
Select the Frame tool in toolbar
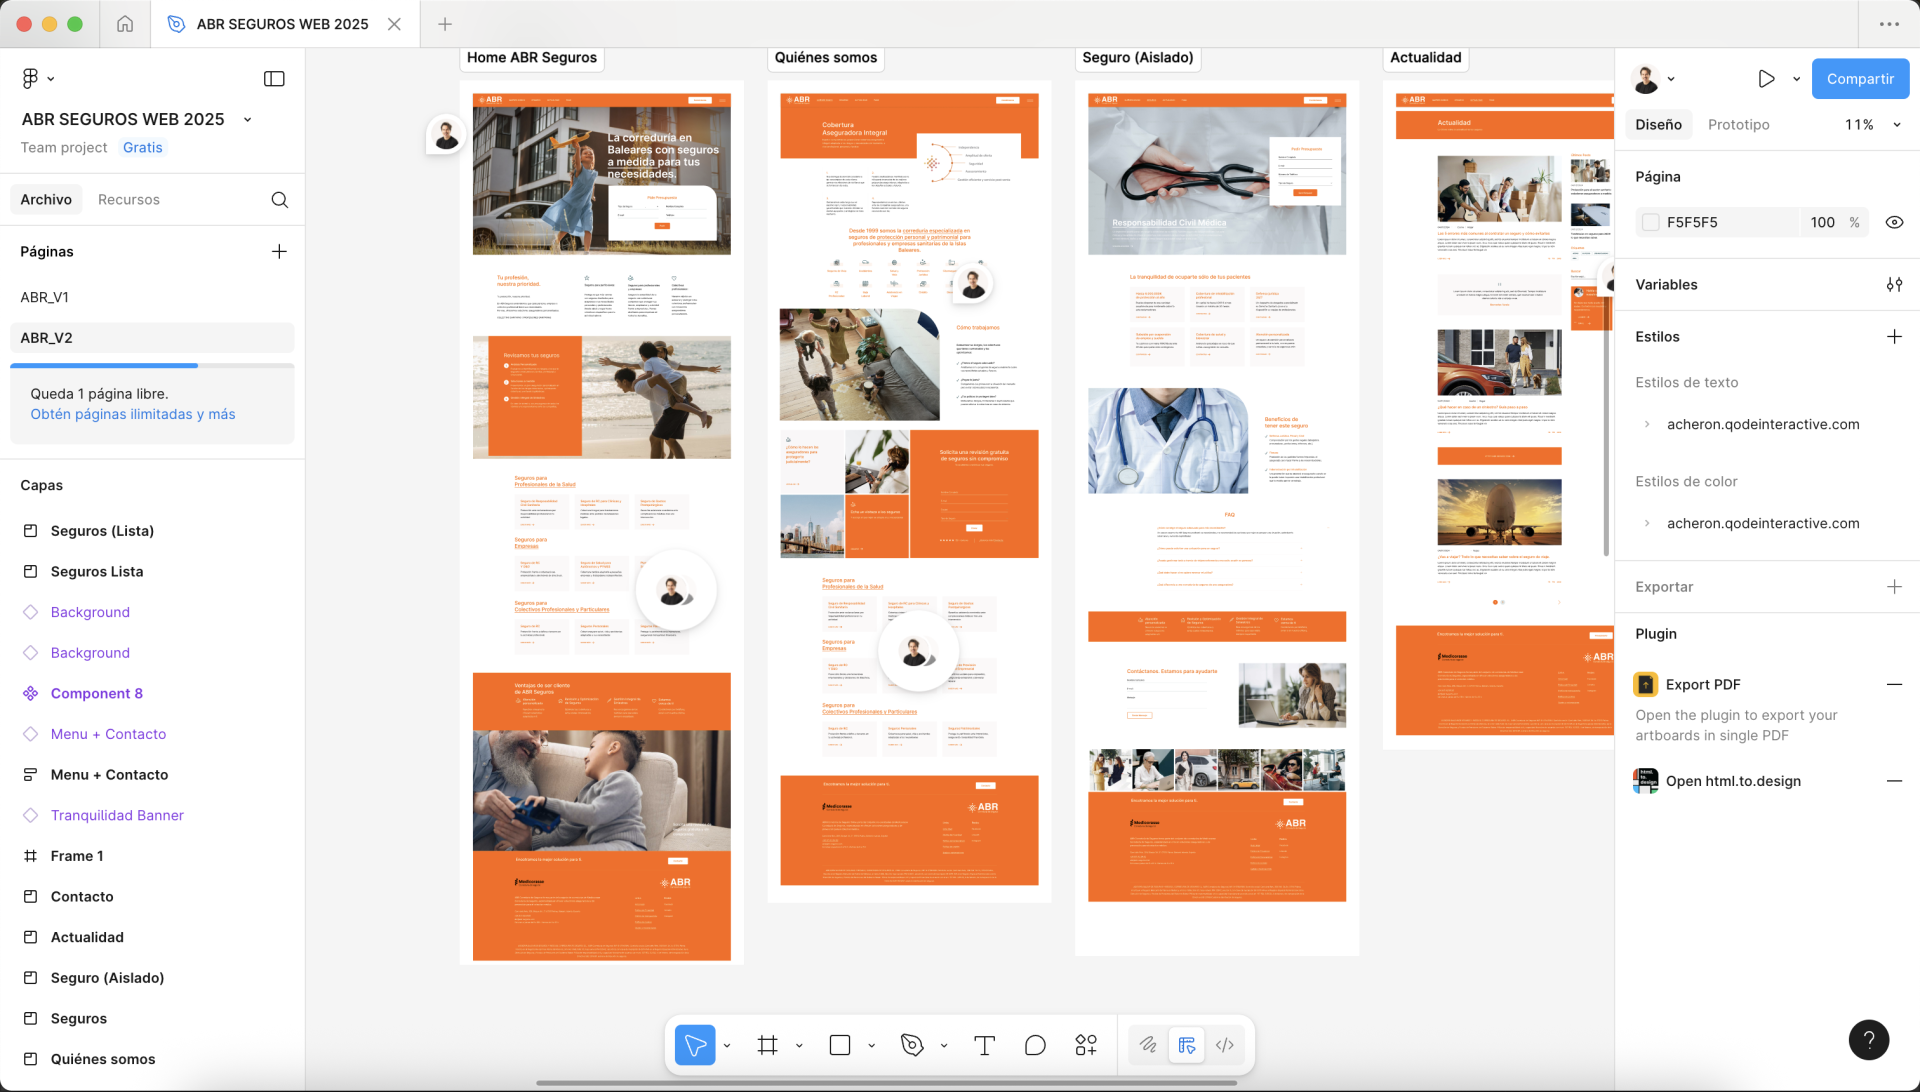pyautogui.click(x=767, y=1045)
